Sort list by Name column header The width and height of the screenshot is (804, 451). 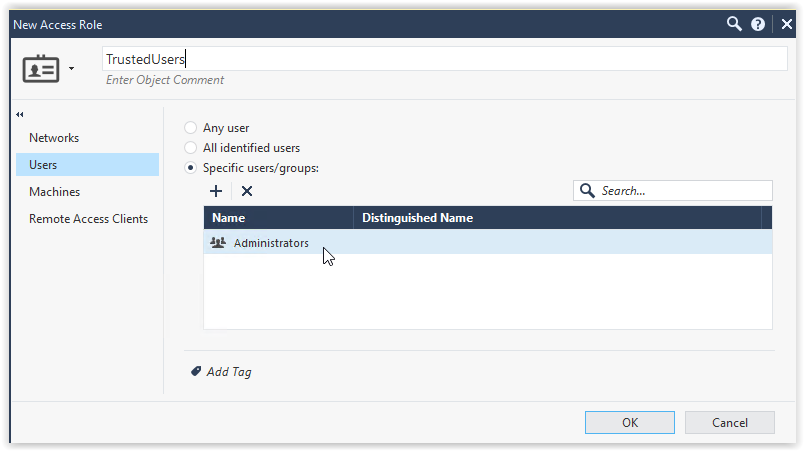[x=278, y=218]
